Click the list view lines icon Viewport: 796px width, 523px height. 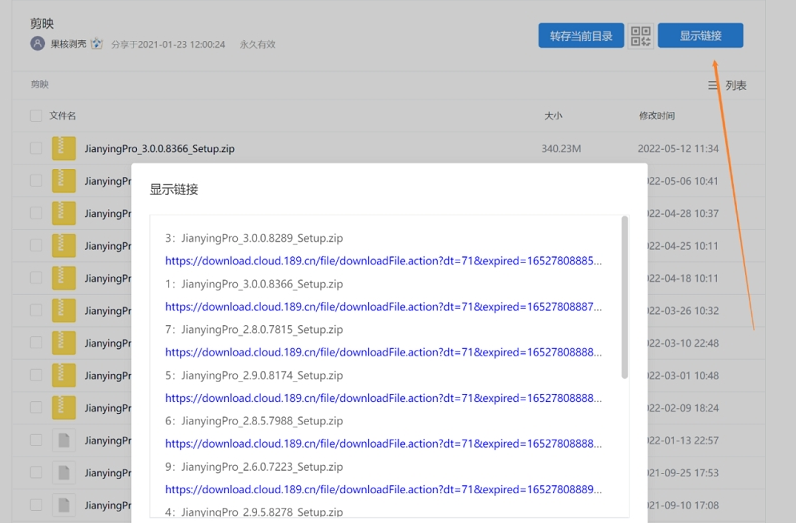tap(713, 85)
